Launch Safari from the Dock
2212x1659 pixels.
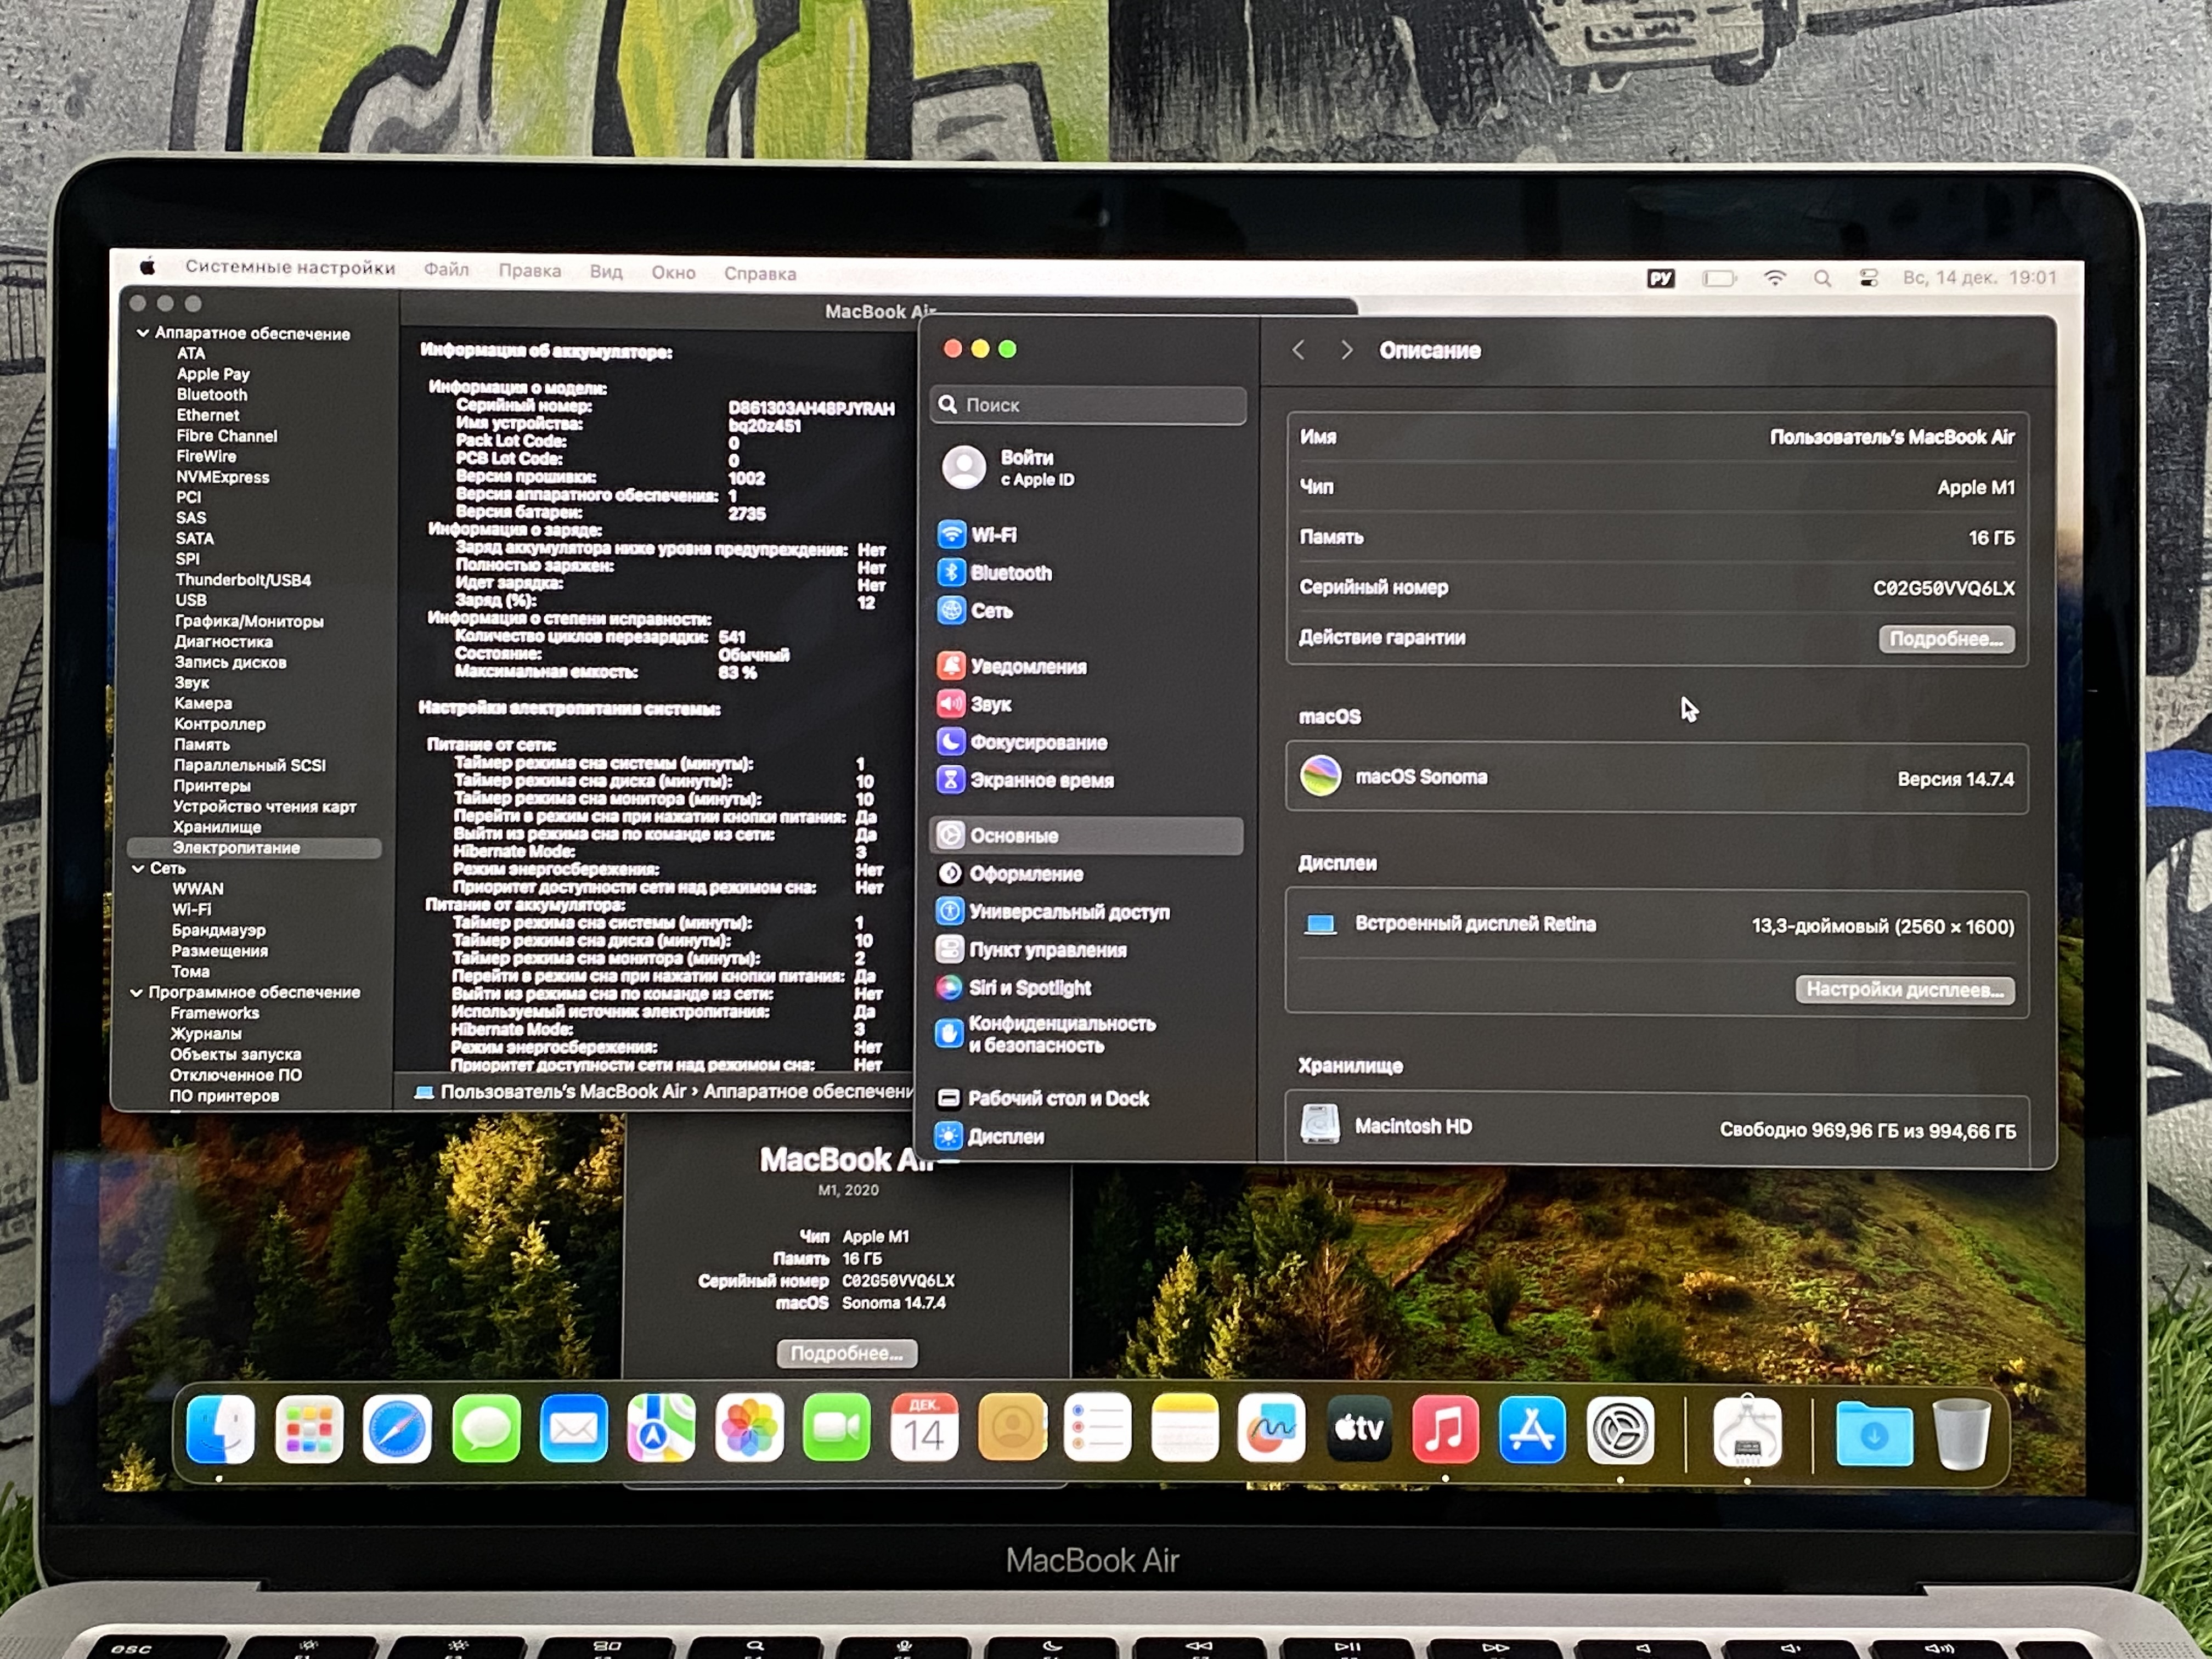tap(397, 1430)
